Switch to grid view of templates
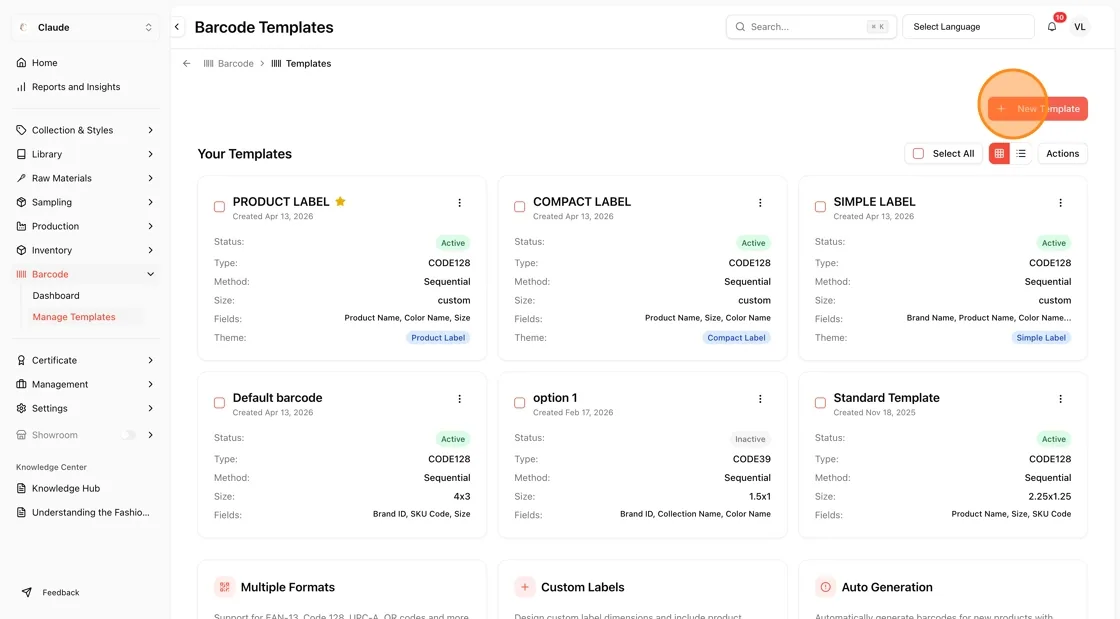This screenshot has height=619, width=1120. [x=999, y=154]
